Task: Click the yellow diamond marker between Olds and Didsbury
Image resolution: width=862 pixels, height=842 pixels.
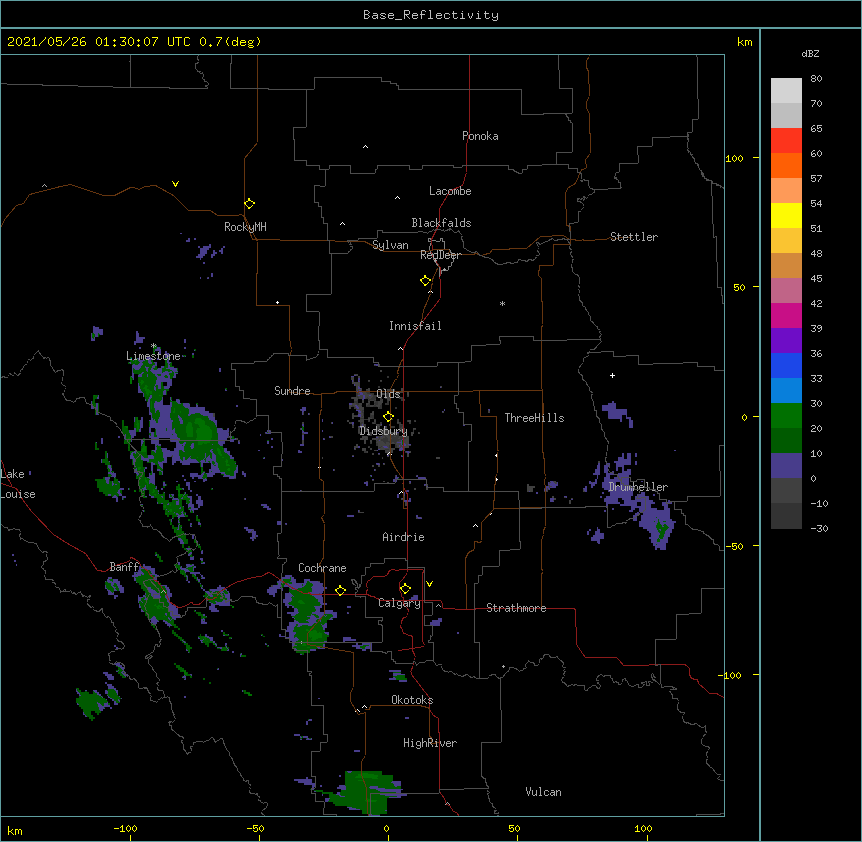Action: 388,416
